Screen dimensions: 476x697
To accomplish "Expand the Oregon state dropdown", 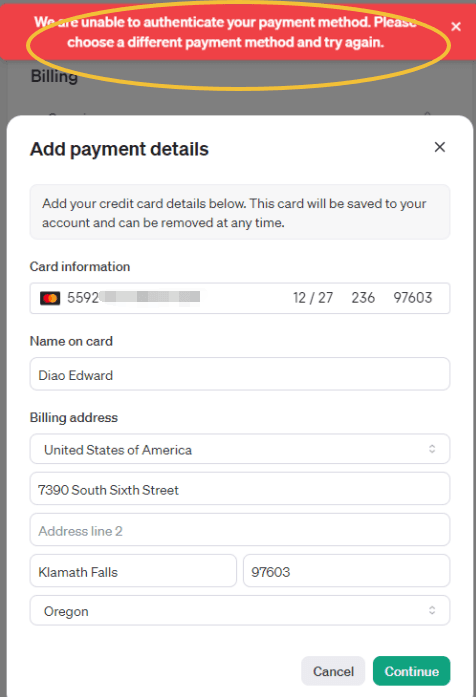I will pyautogui.click(x=240, y=611).
